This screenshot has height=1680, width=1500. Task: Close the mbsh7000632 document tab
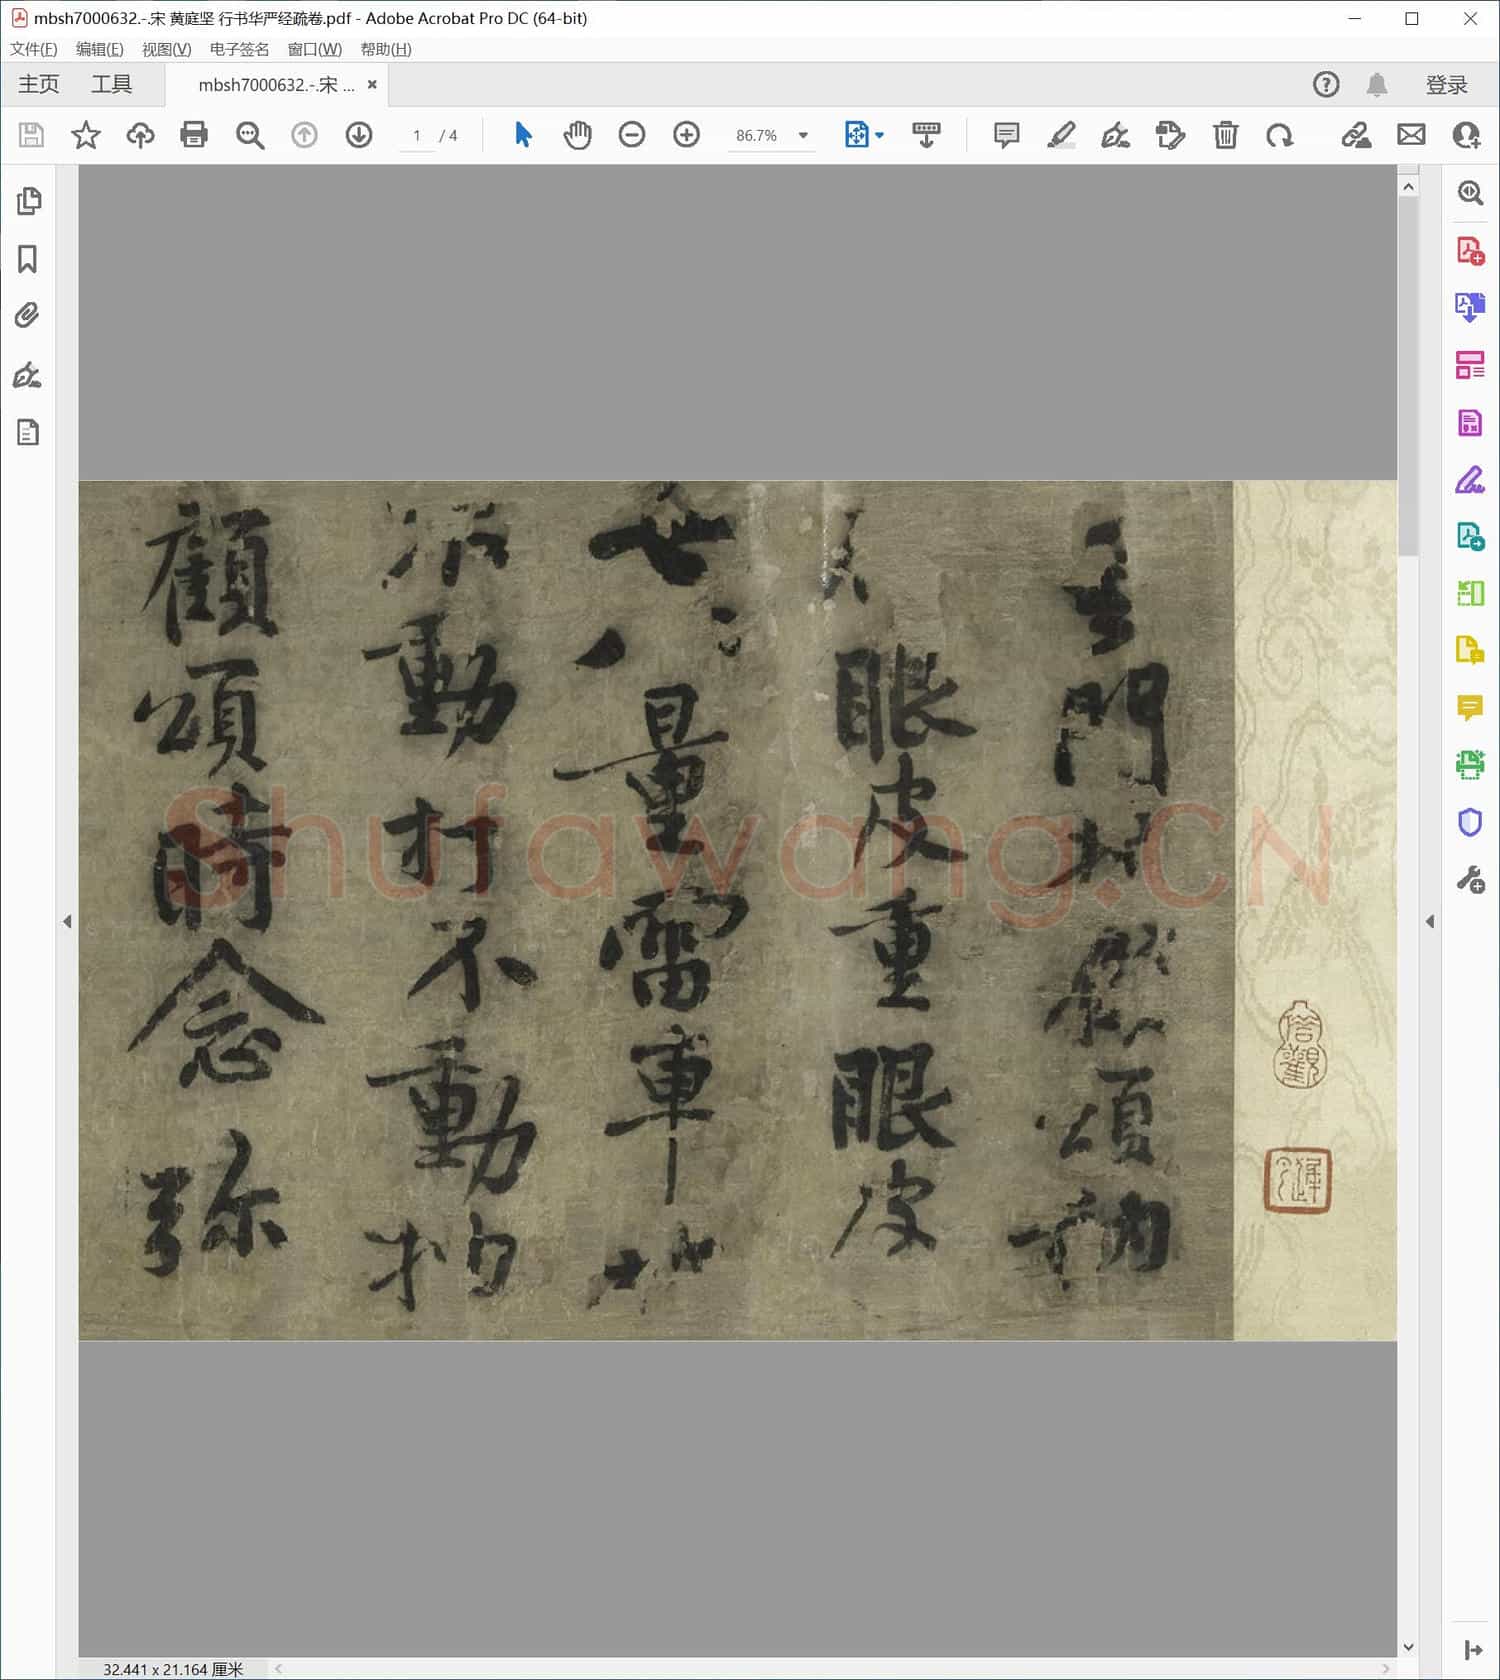[x=372, y=85]
